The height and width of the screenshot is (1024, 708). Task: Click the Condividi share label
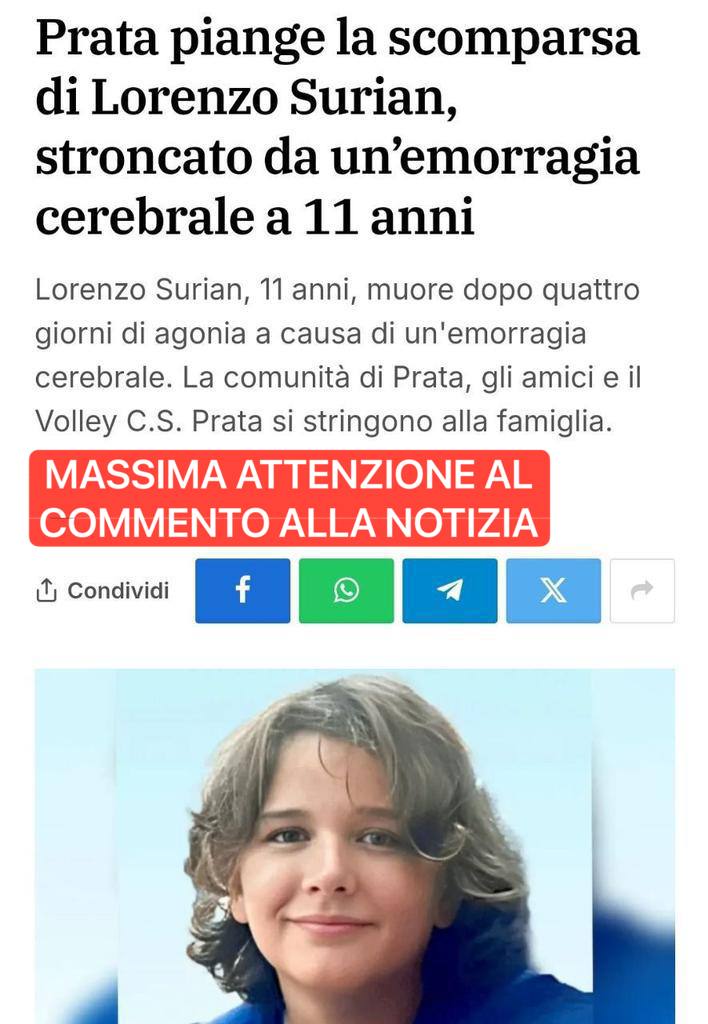click(x=118, y=590)
